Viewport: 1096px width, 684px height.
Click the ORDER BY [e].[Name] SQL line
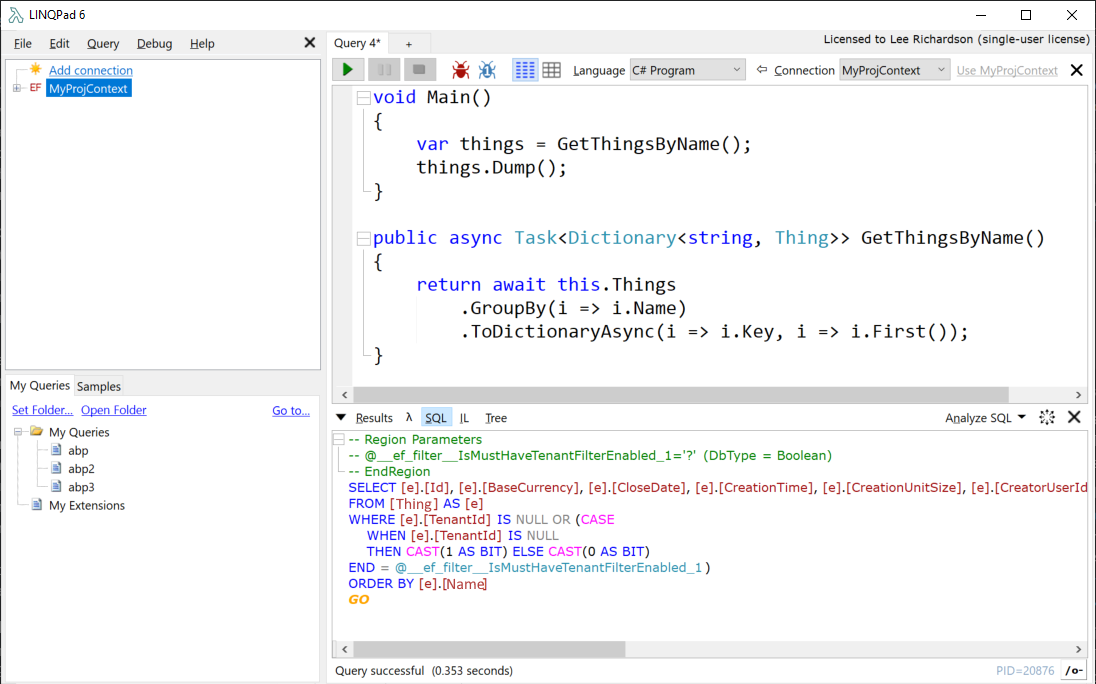(x=418, y=583)
